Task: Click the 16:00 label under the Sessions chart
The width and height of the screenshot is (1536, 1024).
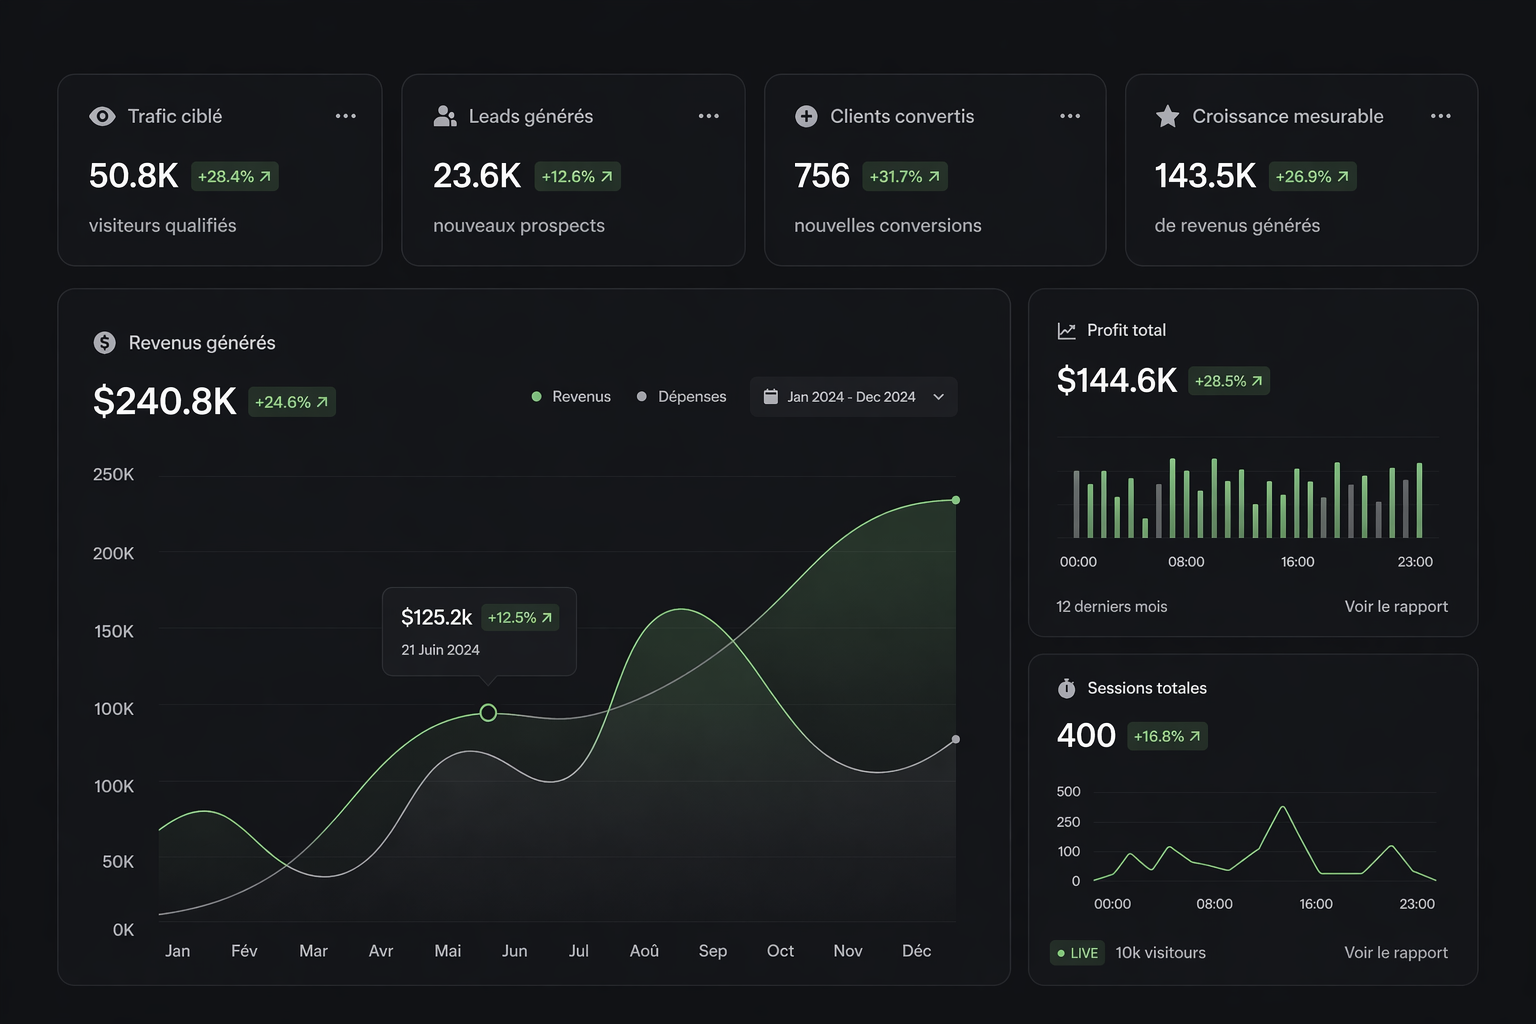Action: pyautogui.click(x=1316, y=904)
